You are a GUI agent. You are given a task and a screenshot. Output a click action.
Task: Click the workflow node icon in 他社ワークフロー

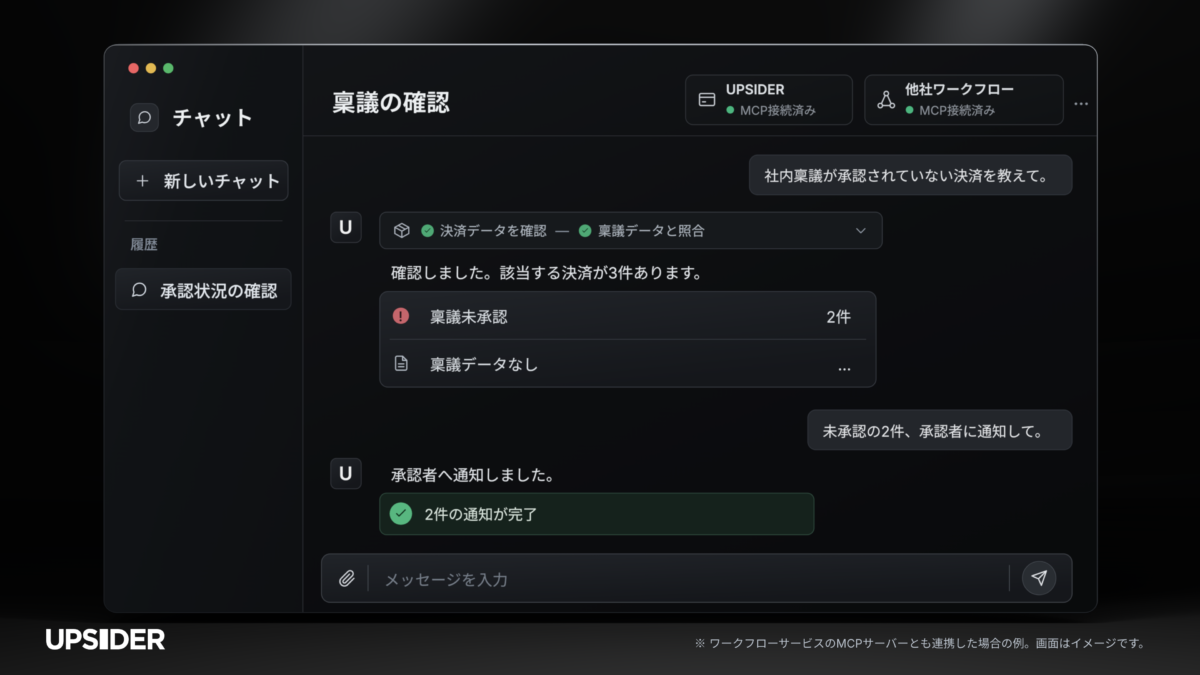click(x=886, y=100)
